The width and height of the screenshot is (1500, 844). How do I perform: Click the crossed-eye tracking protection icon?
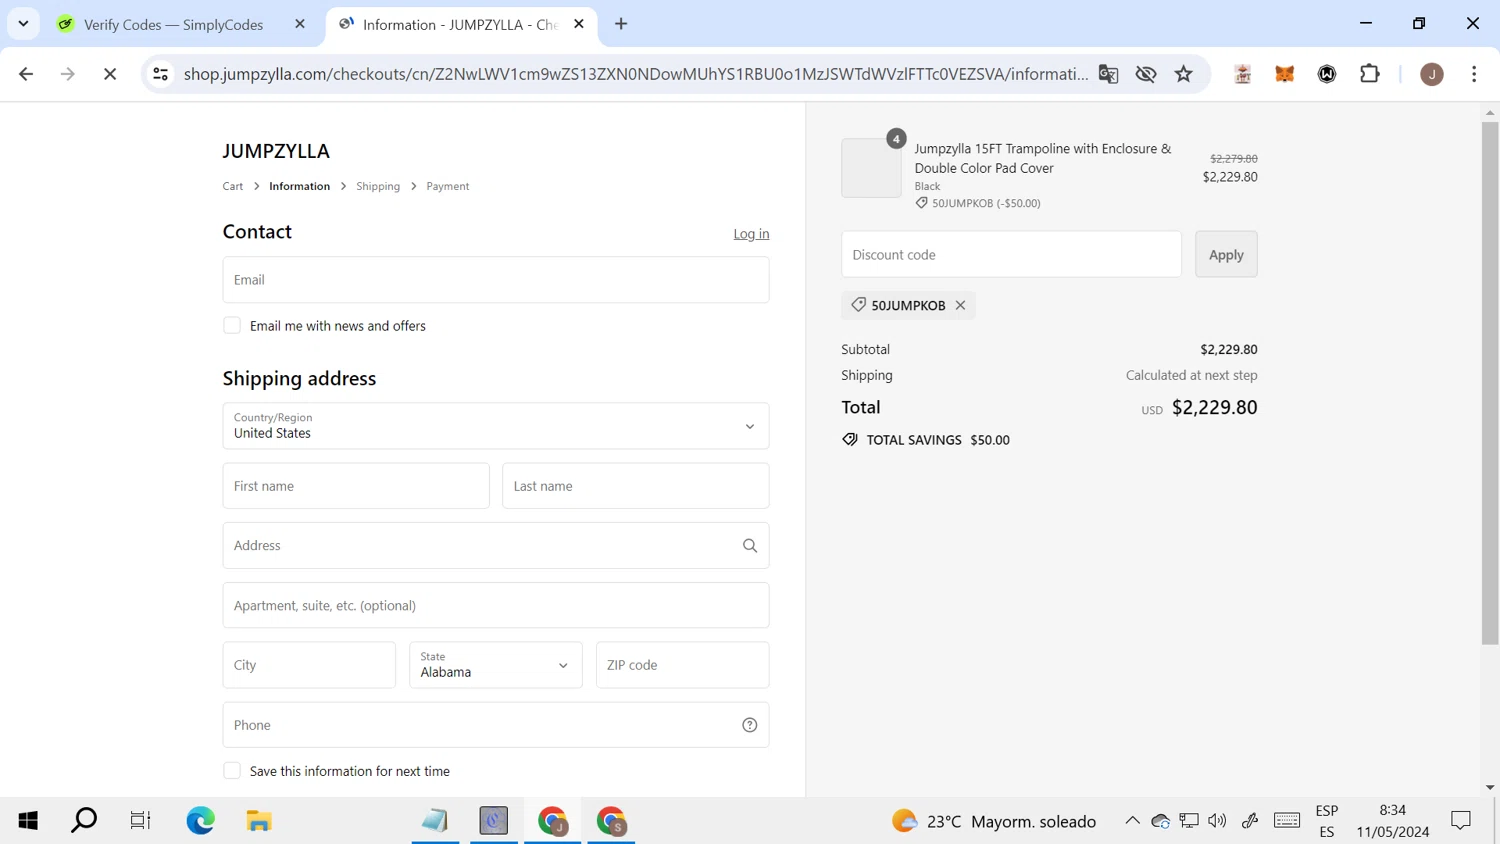tap(1146, 74)
